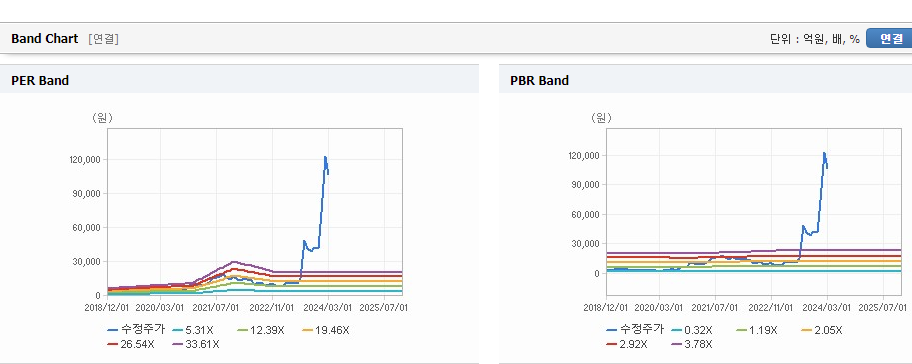Toggle the 2.05X legend series

click(x=821, y=330)
